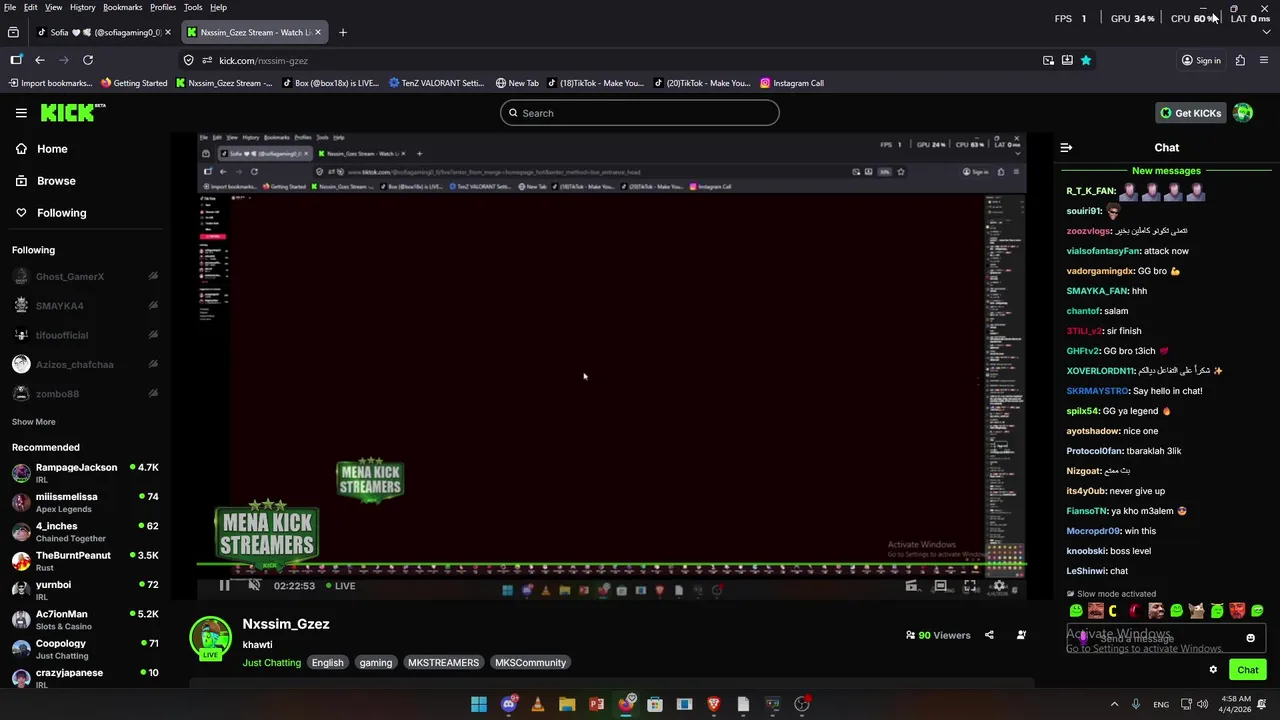The height and width of the screenshot is (720, 1280).
Task: Open the Windows Start menu
Action: 479,704
